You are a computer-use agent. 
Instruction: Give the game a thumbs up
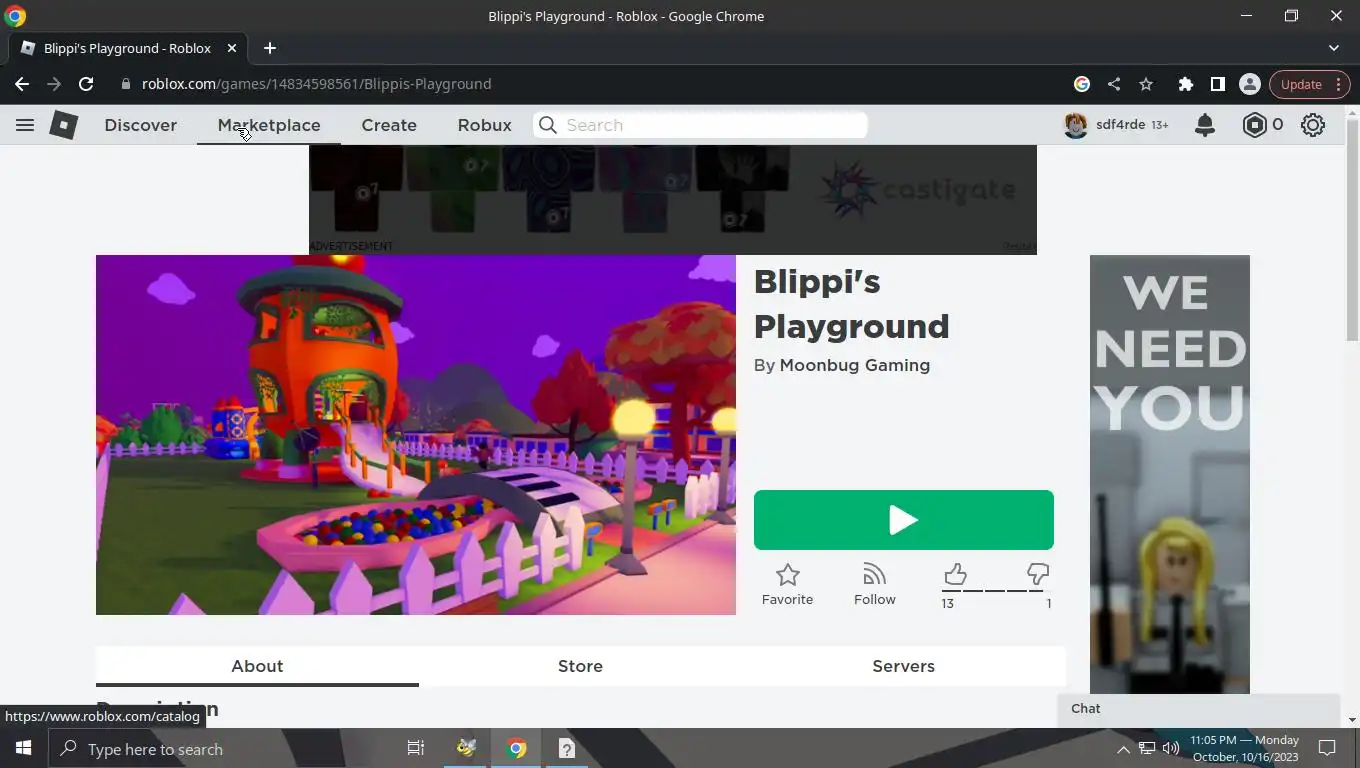coord(955,574)
